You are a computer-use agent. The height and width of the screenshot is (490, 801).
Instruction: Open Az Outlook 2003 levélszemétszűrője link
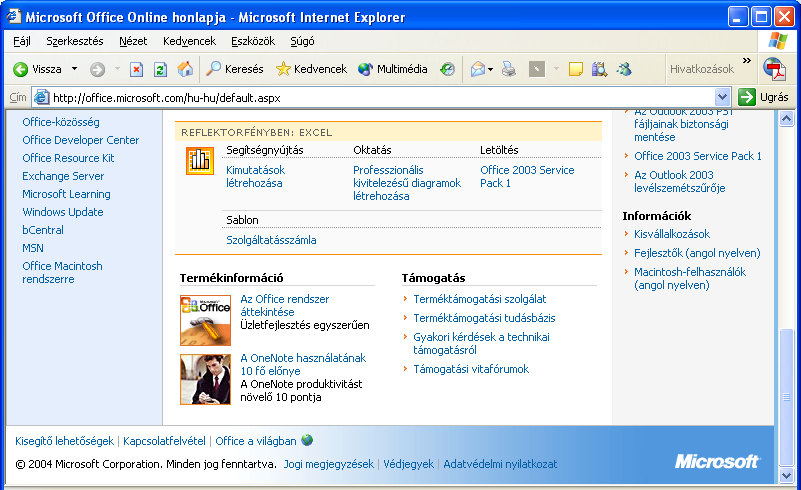point(679,181)
